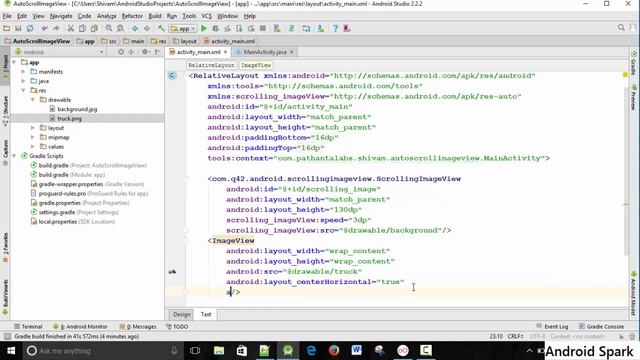Click the Open file toolbar icon
The width and height of the screenshot is (640, 360).
(7, 29)
